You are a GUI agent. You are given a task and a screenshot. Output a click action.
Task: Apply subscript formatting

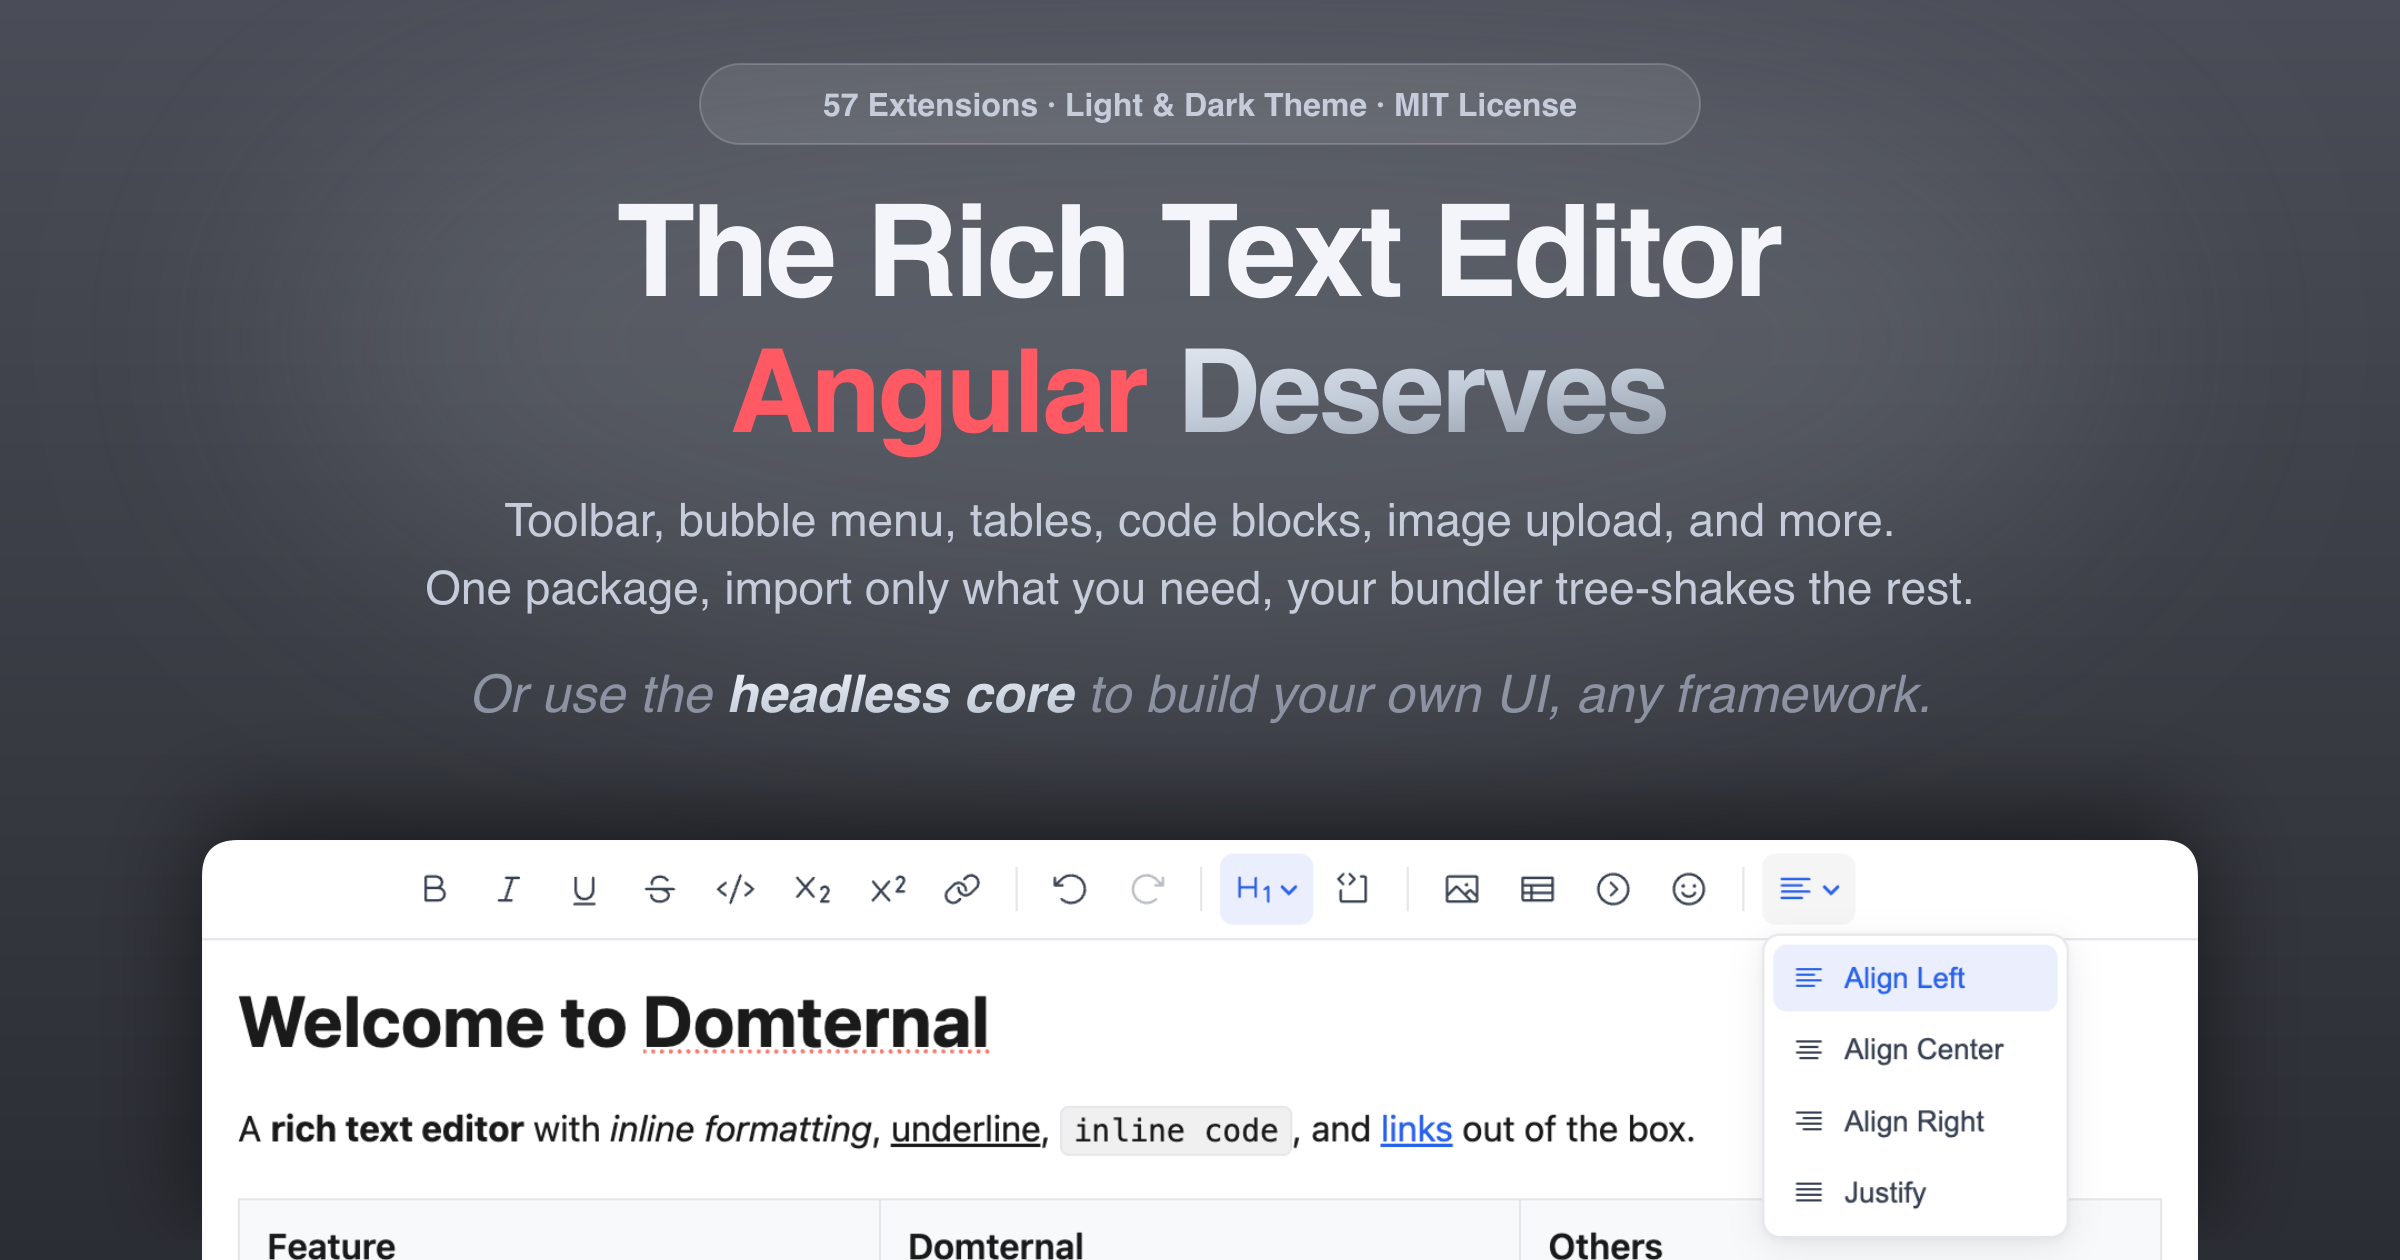point(812,889)
